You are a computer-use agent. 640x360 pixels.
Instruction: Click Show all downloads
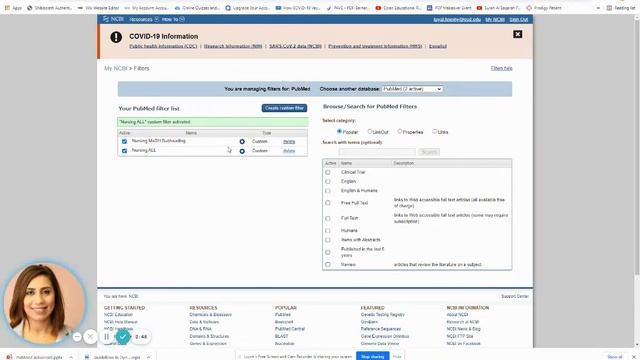(615, 357)
